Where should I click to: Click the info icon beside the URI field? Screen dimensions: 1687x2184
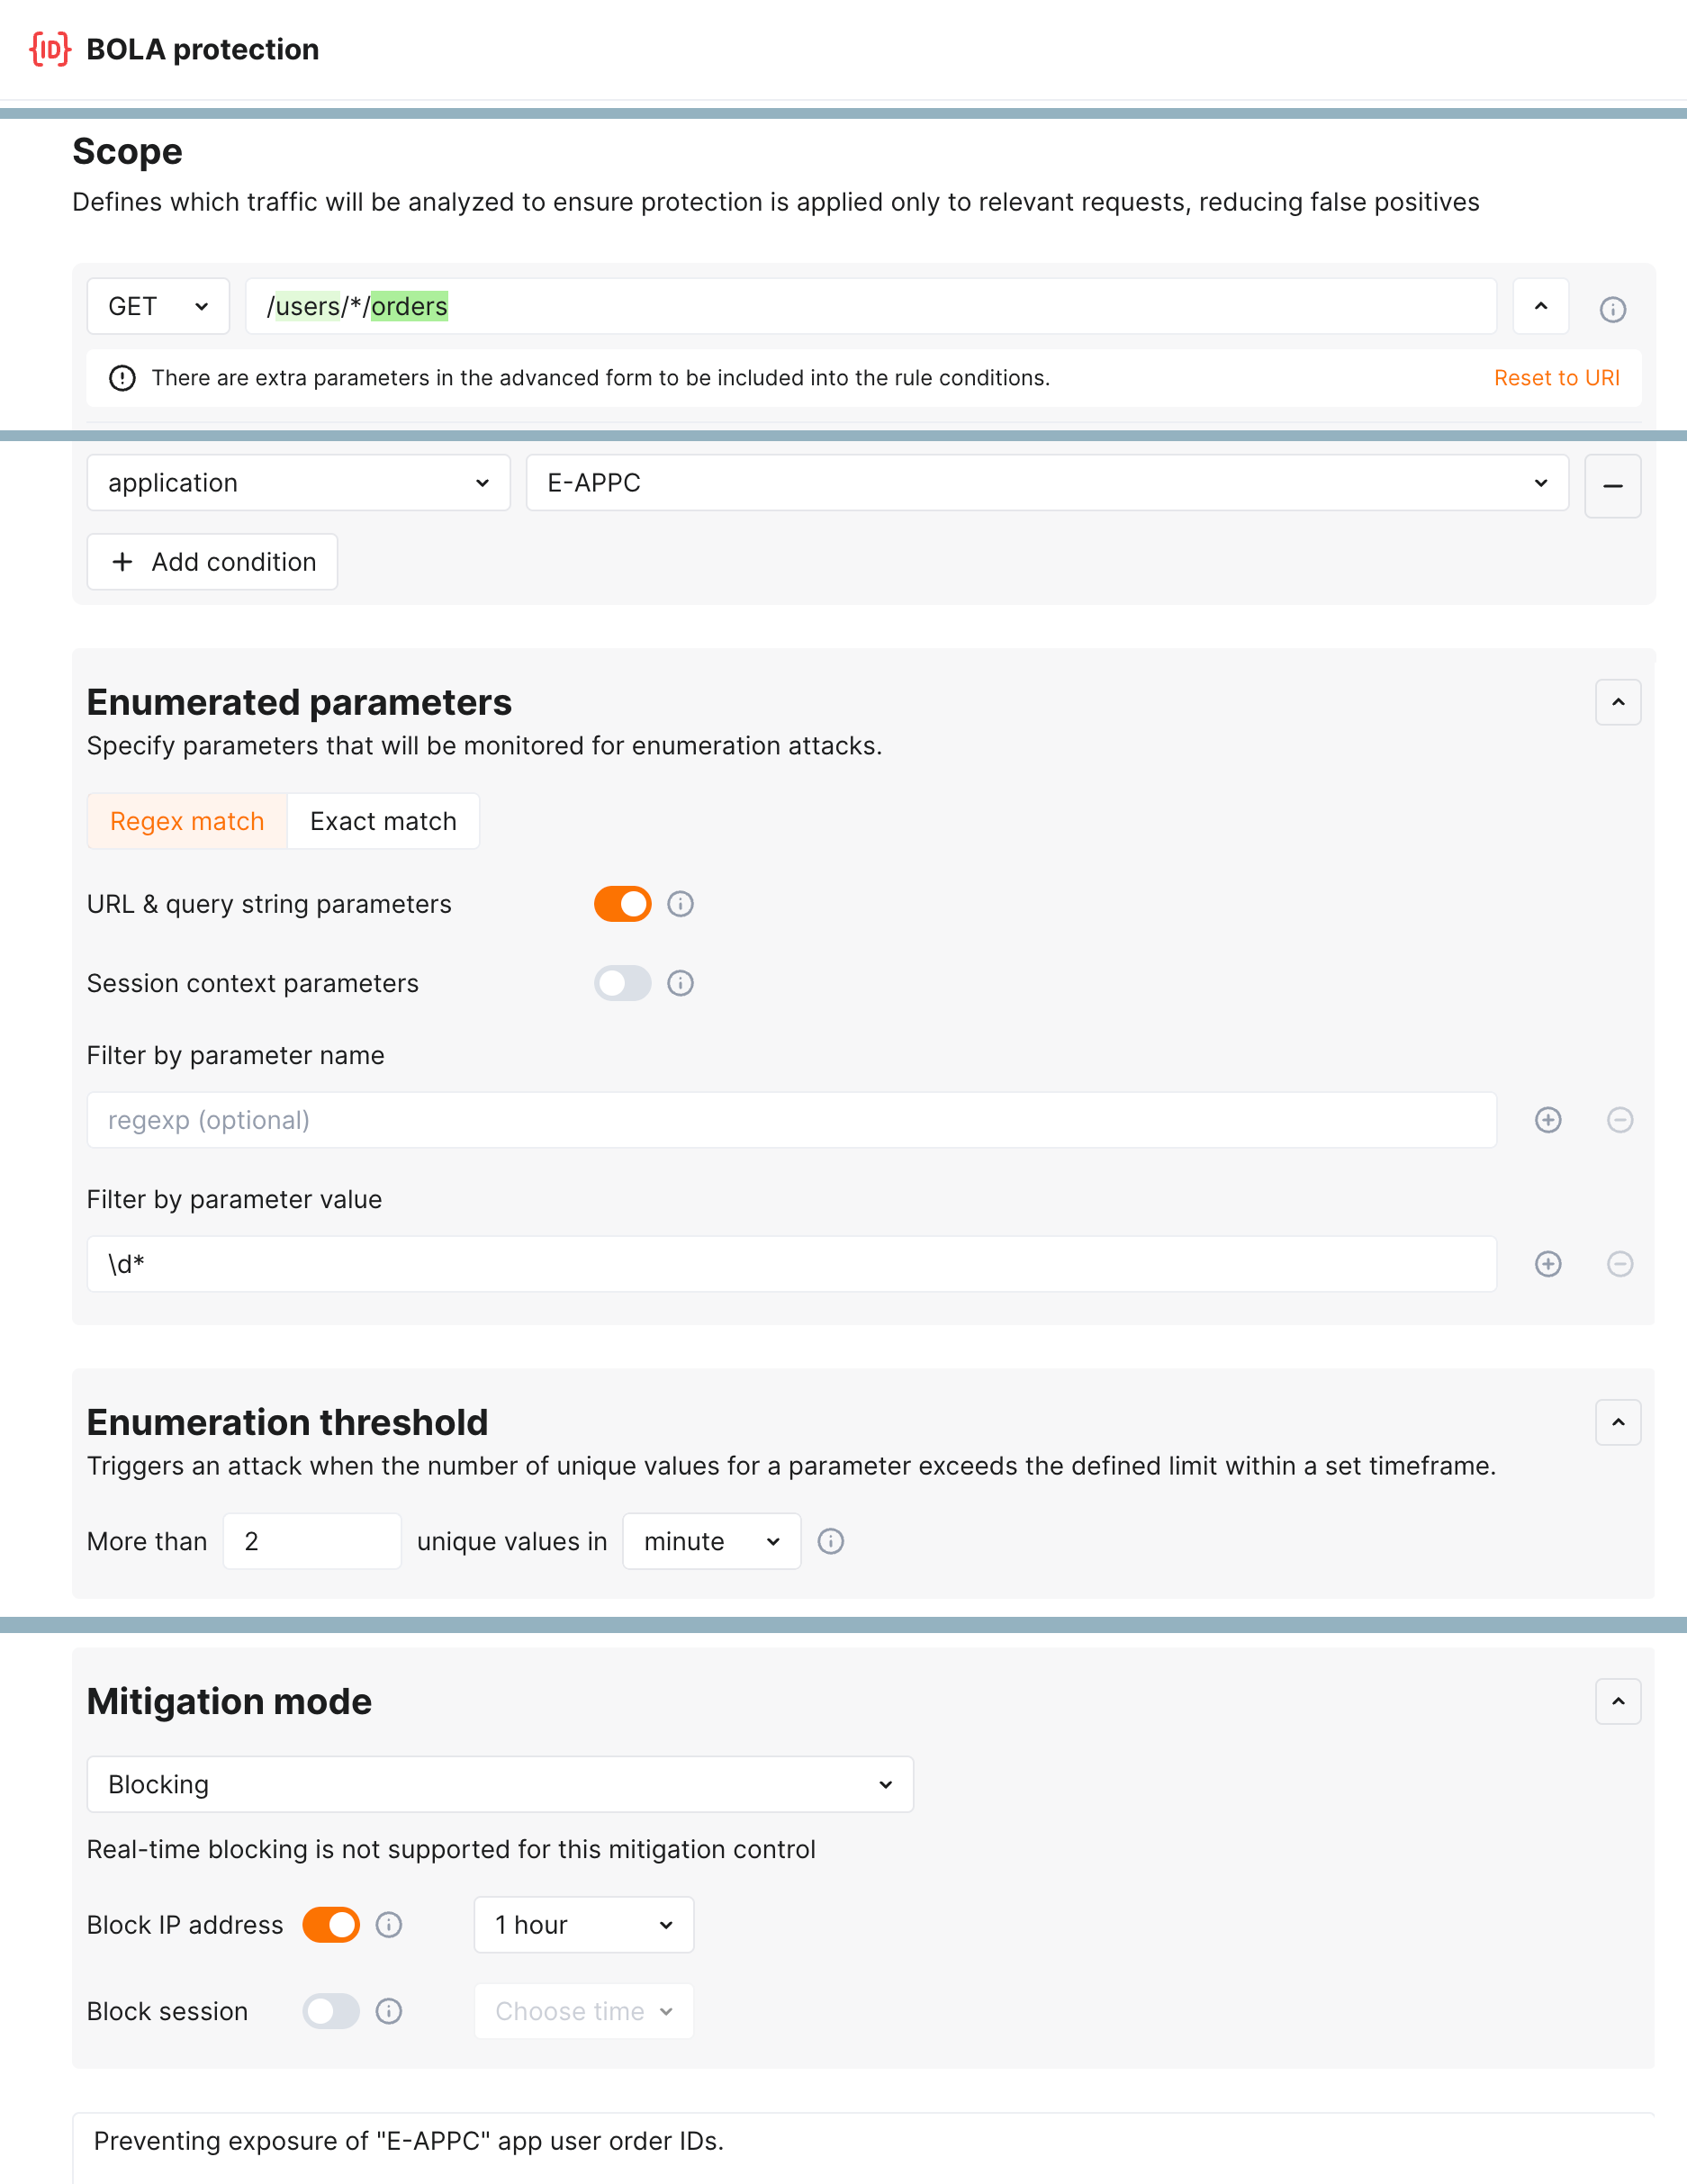coord(1612,308)
